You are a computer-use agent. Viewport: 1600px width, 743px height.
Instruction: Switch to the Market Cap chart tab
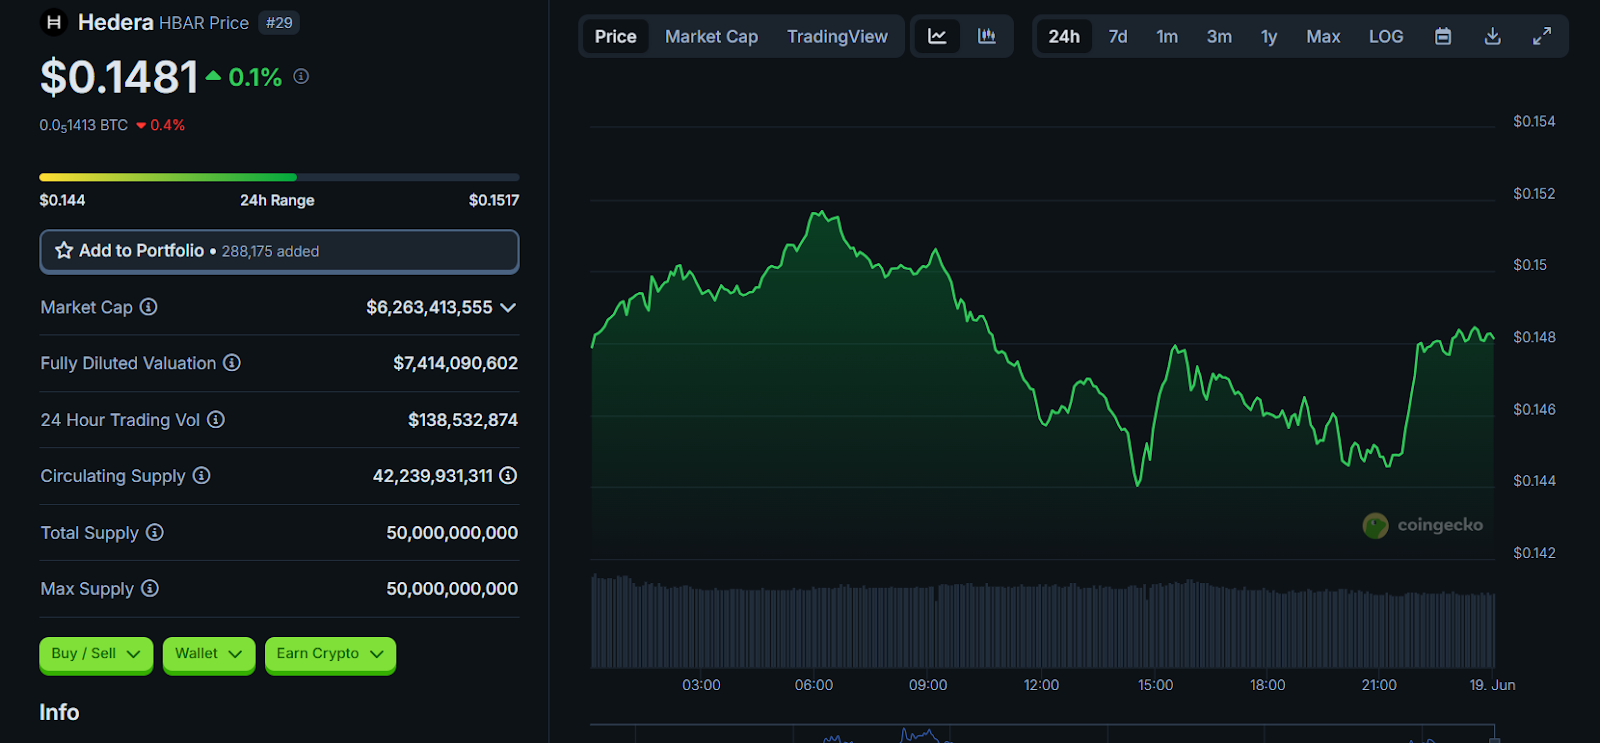click(x=711, y=37)
